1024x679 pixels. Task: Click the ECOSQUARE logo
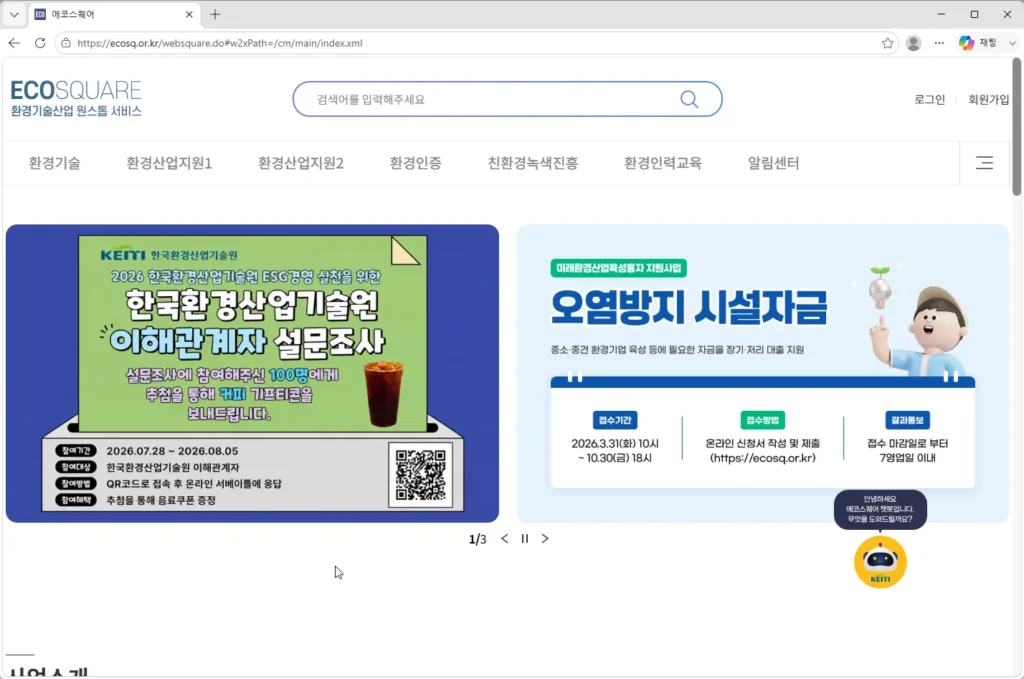point(76,99)
